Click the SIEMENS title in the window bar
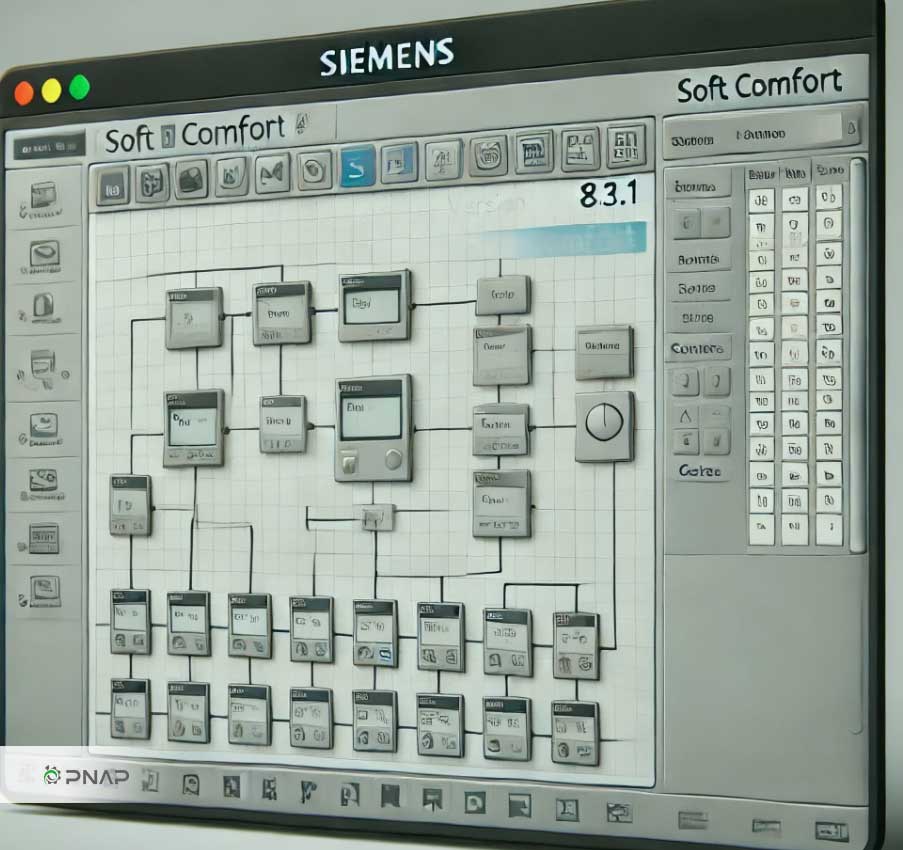 click(386, 56)
